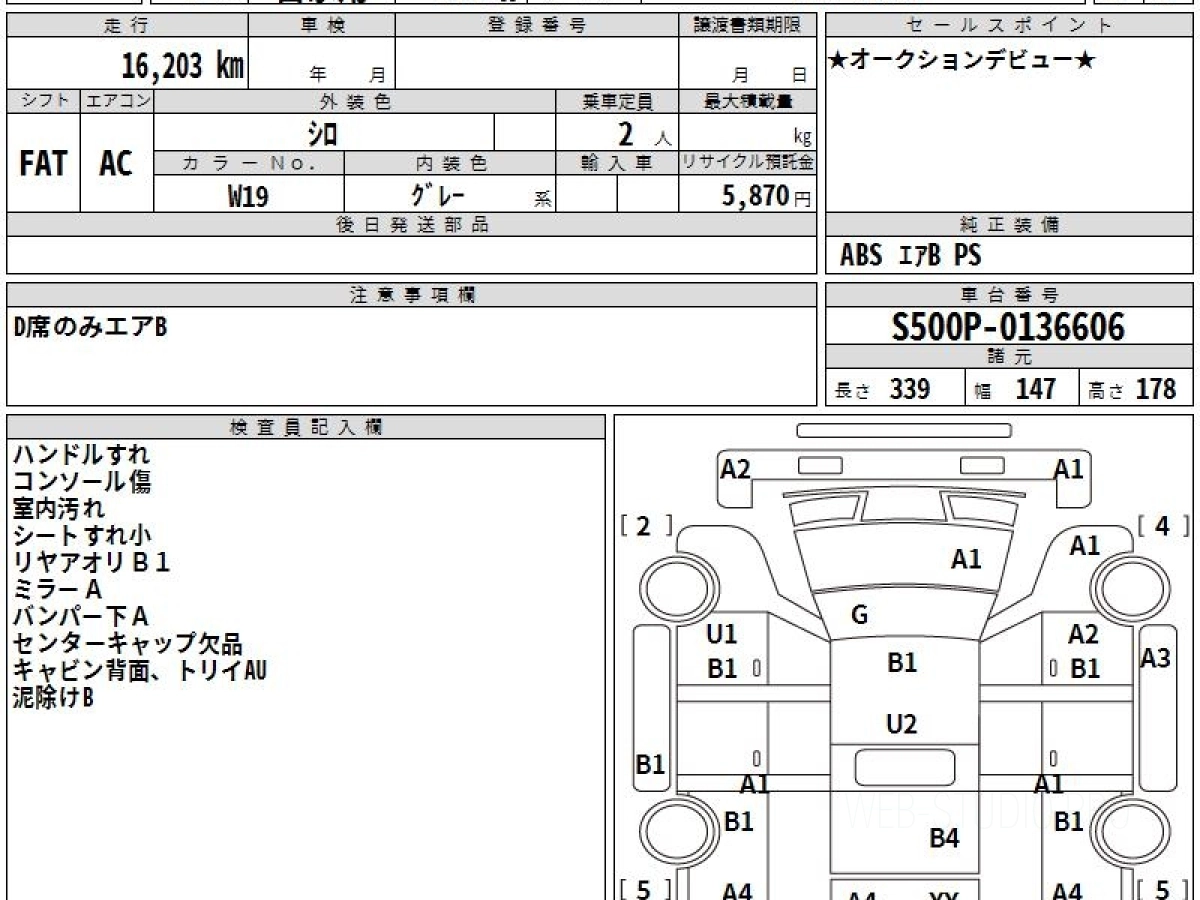Select the バンパー下A note

[x=80, y=617]
